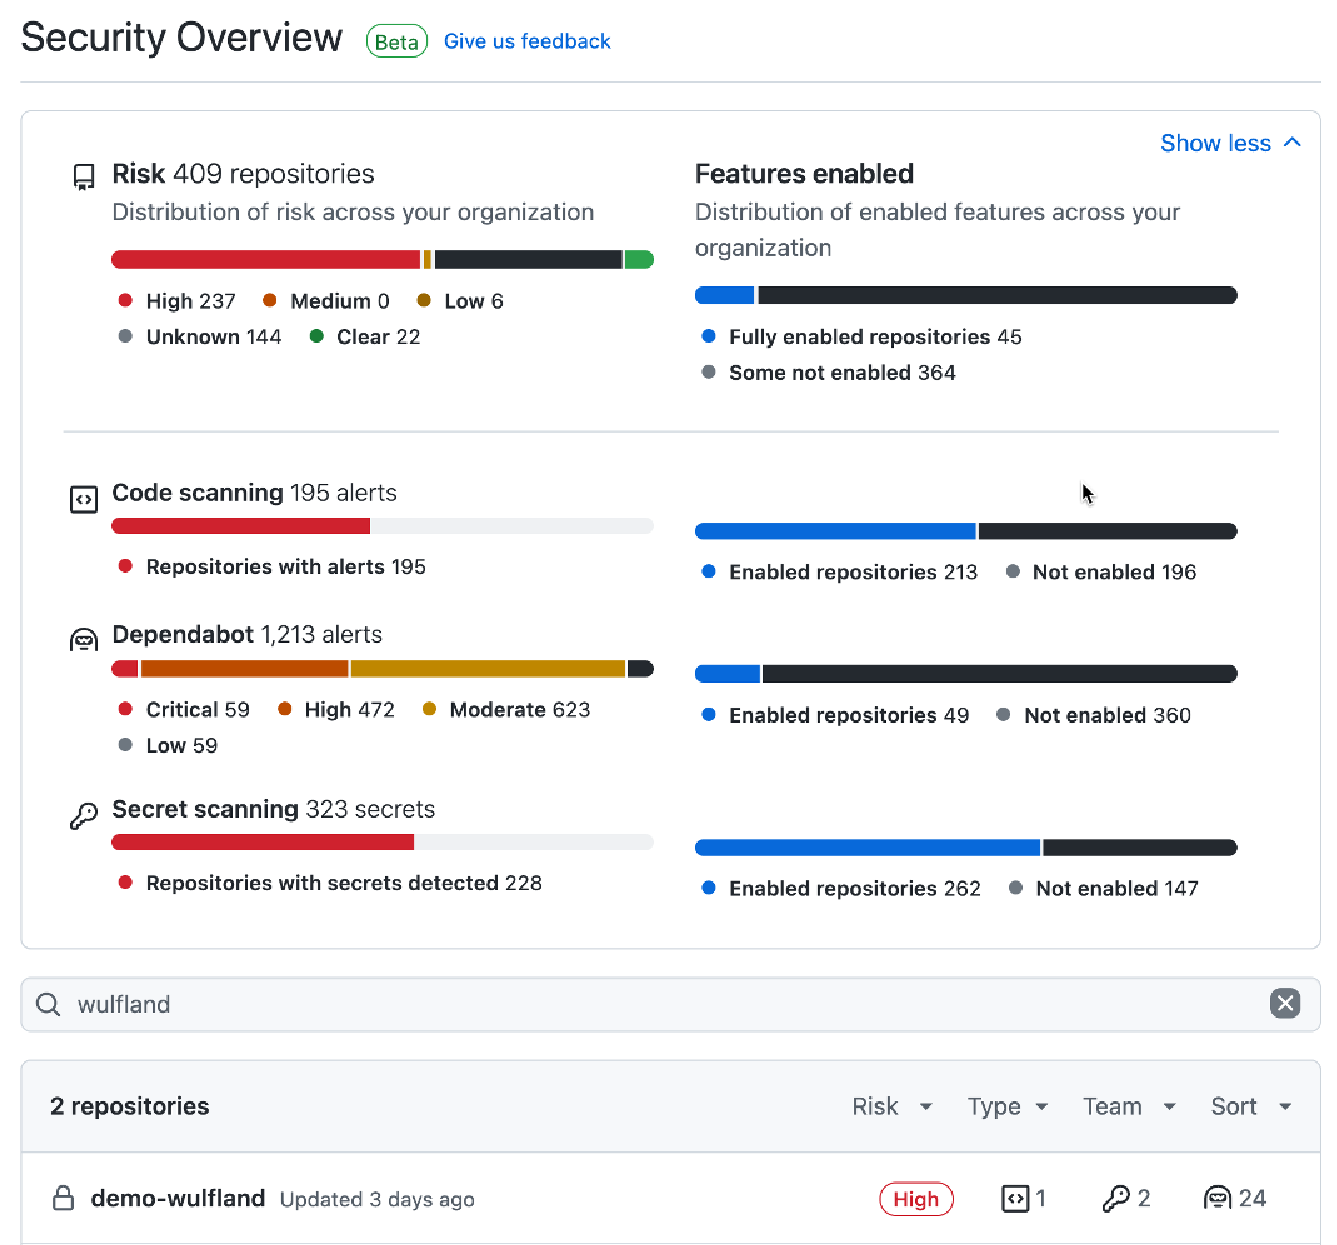The image size is (1337, 1245).
Task: Open the Team filter dropdown
Action: [x=1129, y=1106]
